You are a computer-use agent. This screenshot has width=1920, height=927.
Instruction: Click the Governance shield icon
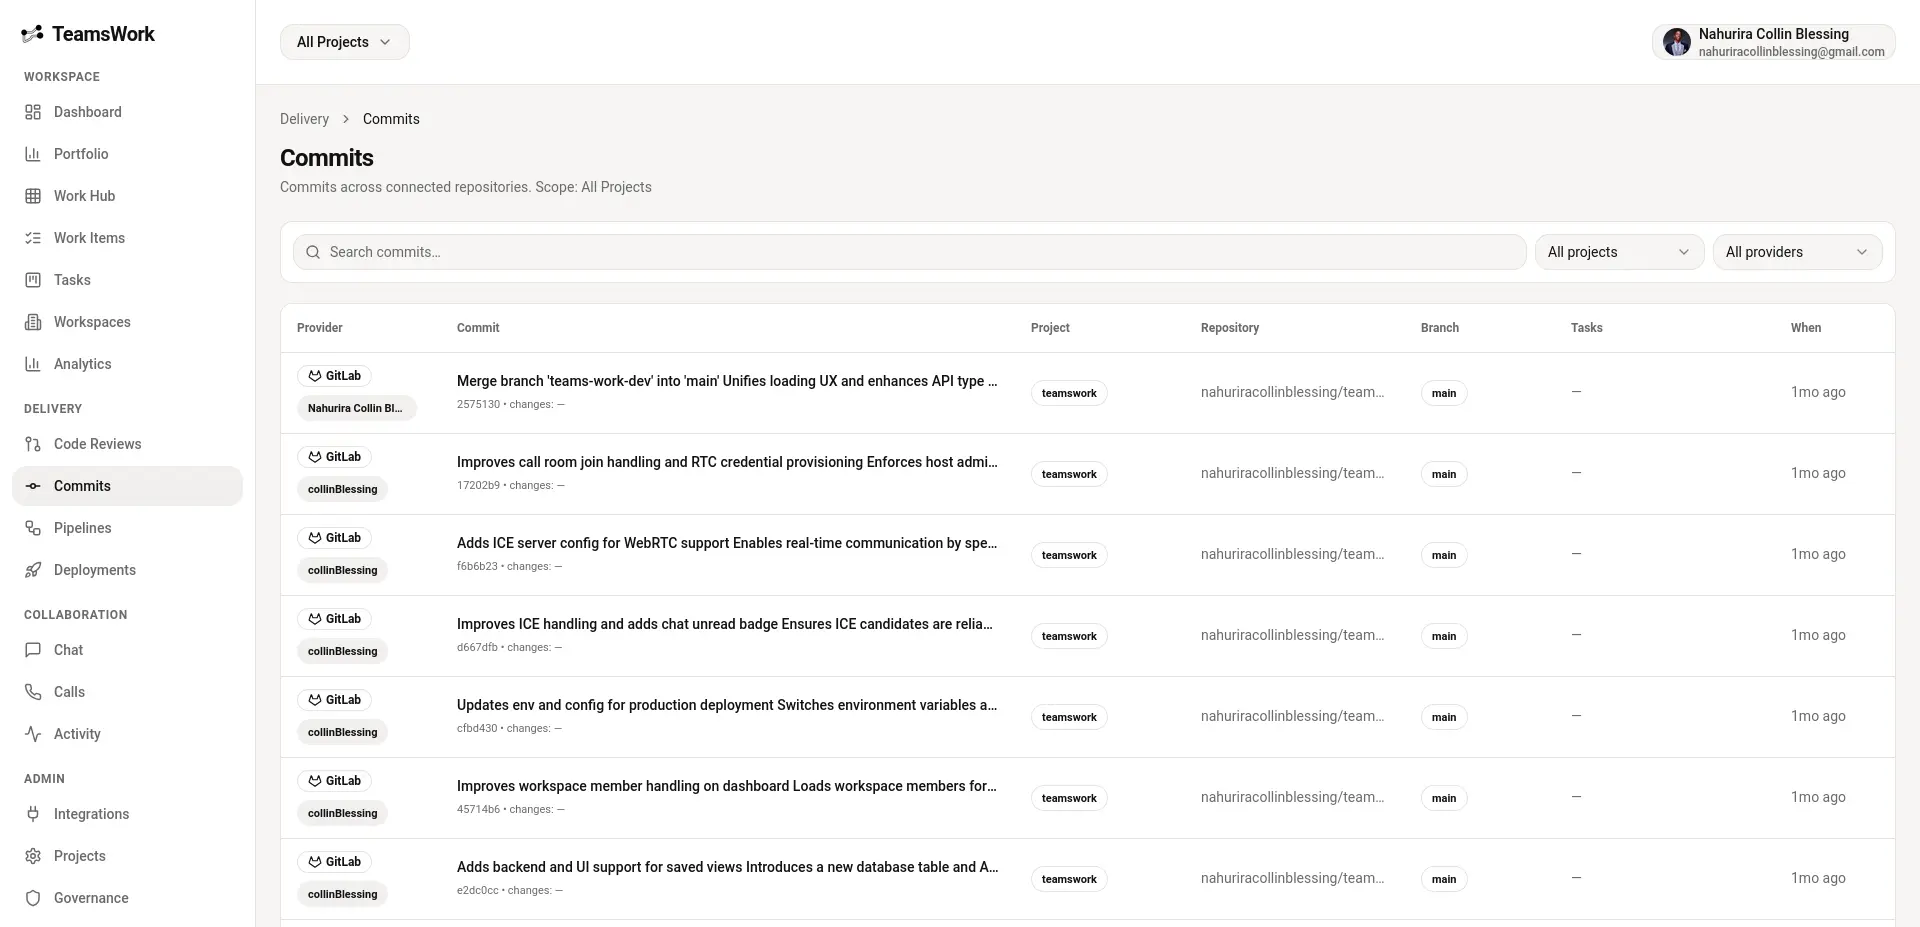[33, 898]
